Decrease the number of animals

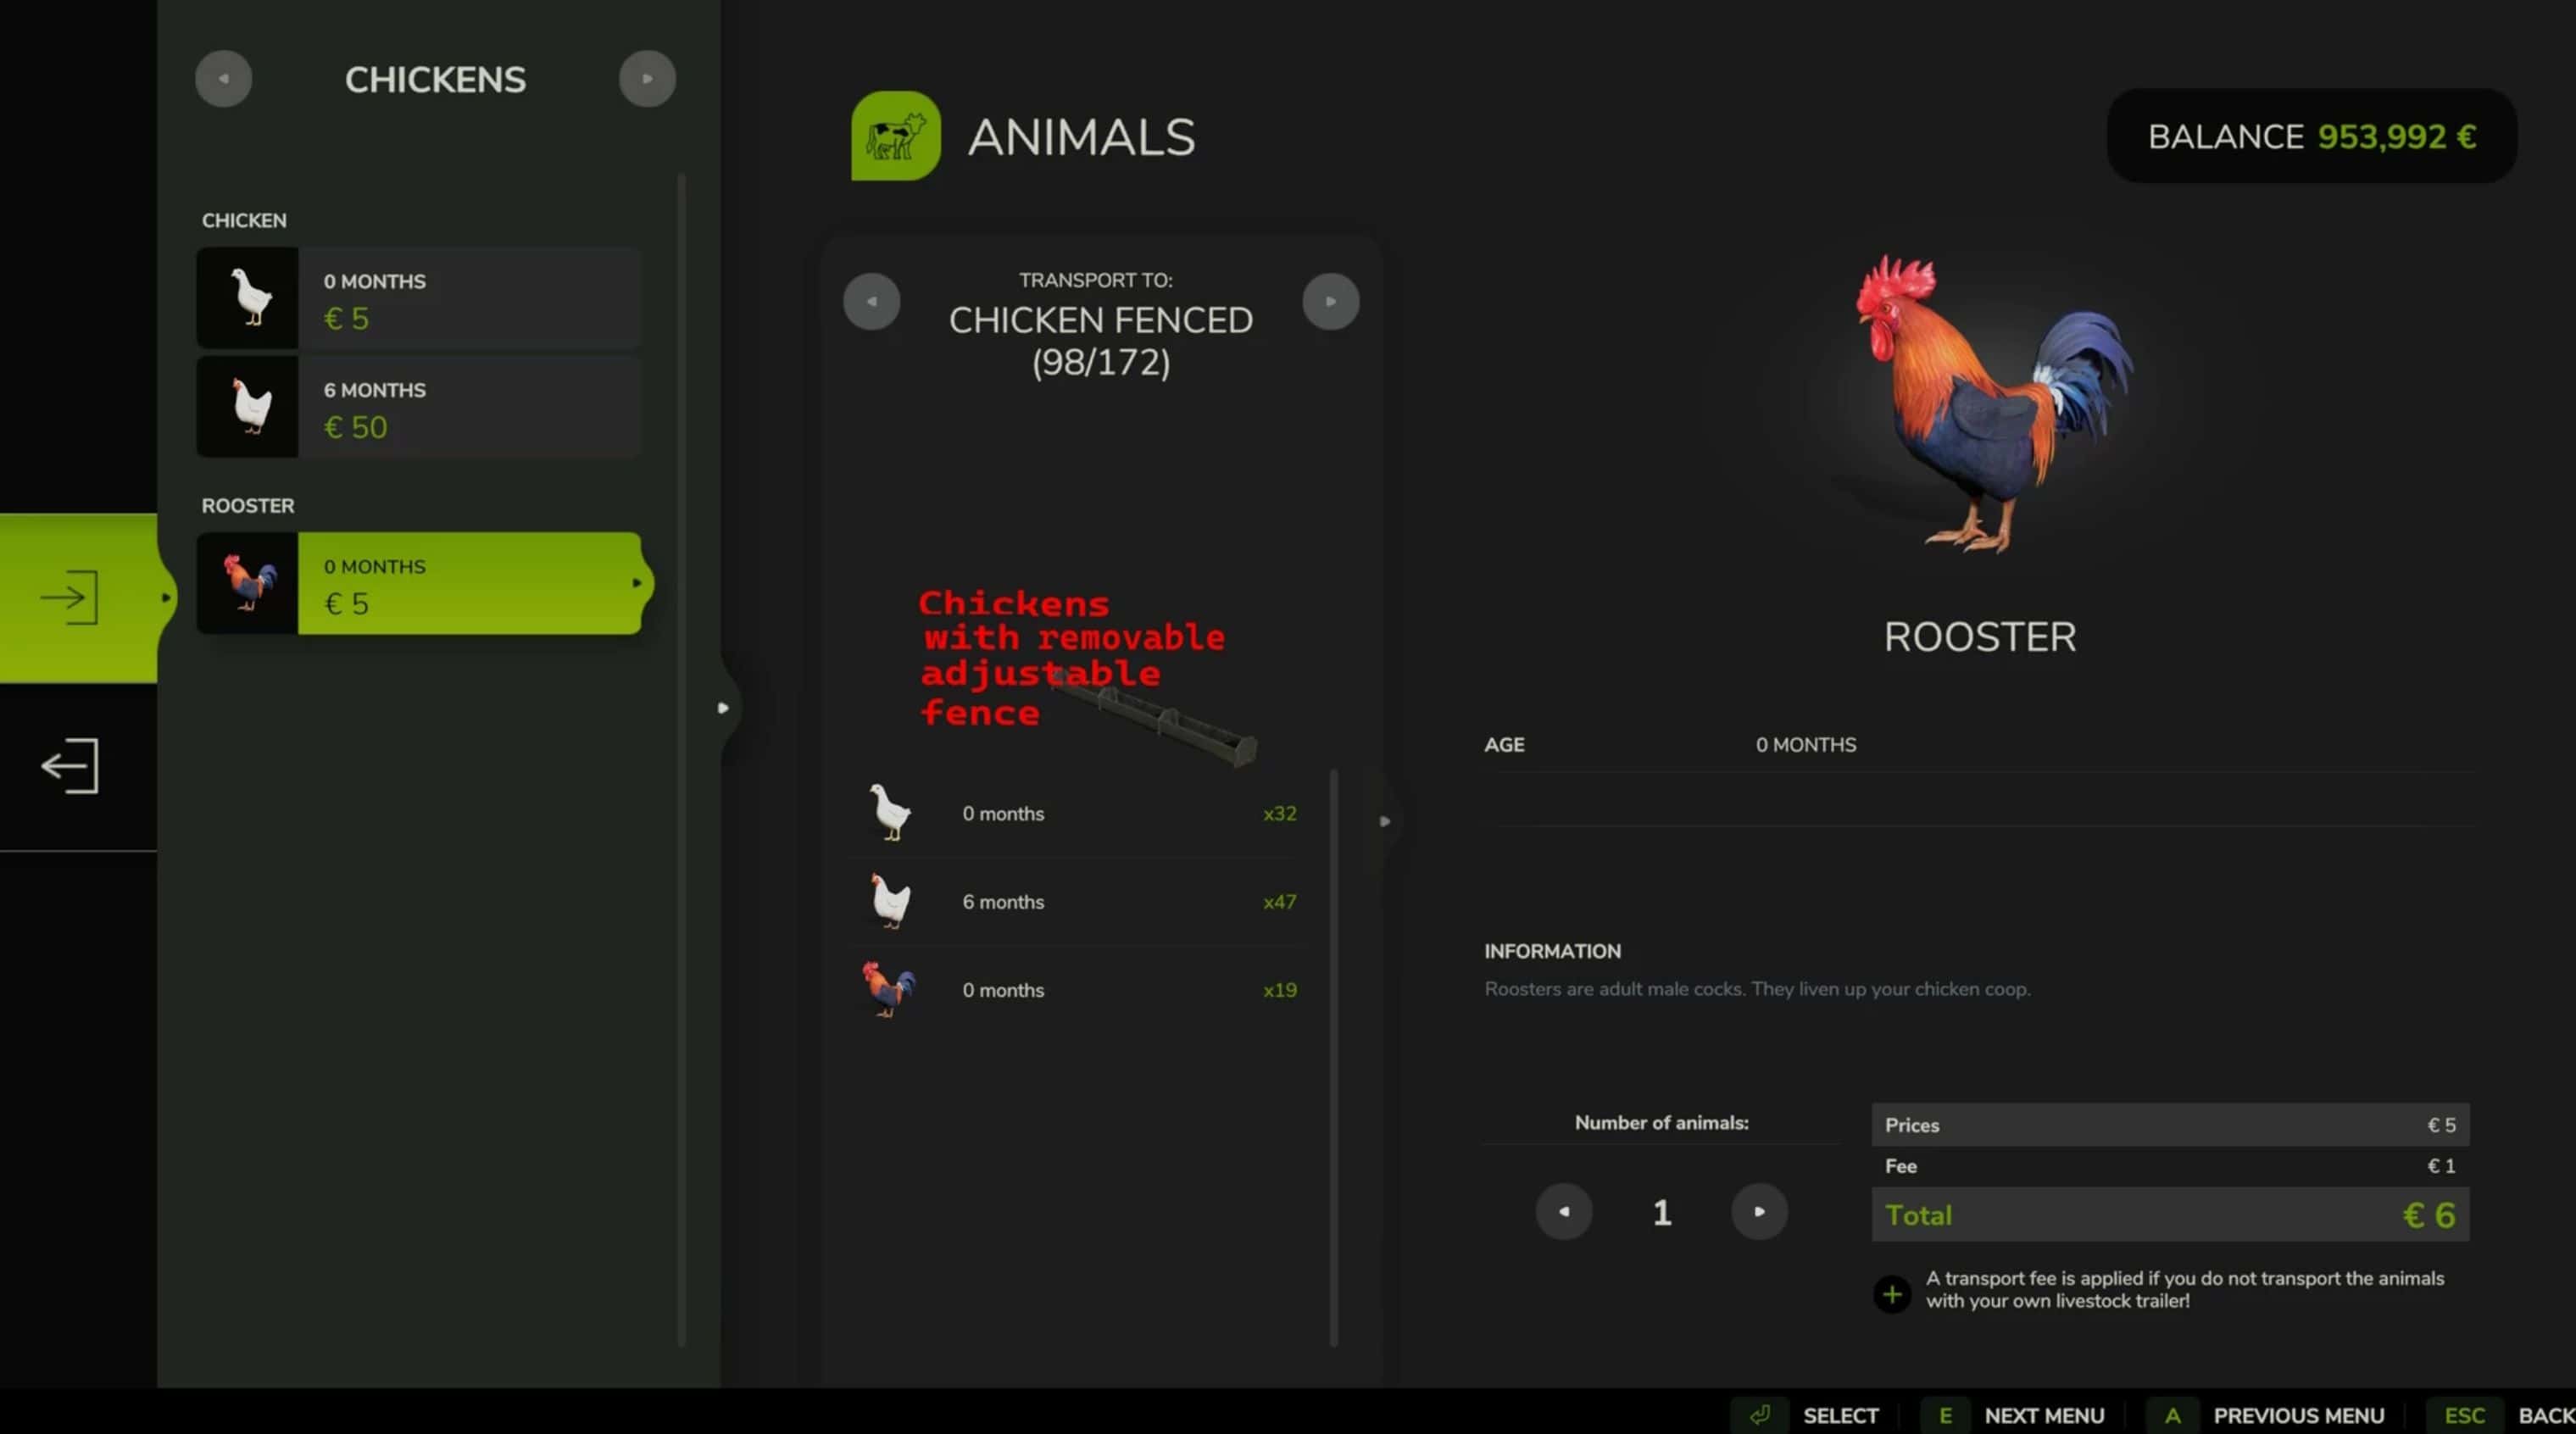1563,1212
